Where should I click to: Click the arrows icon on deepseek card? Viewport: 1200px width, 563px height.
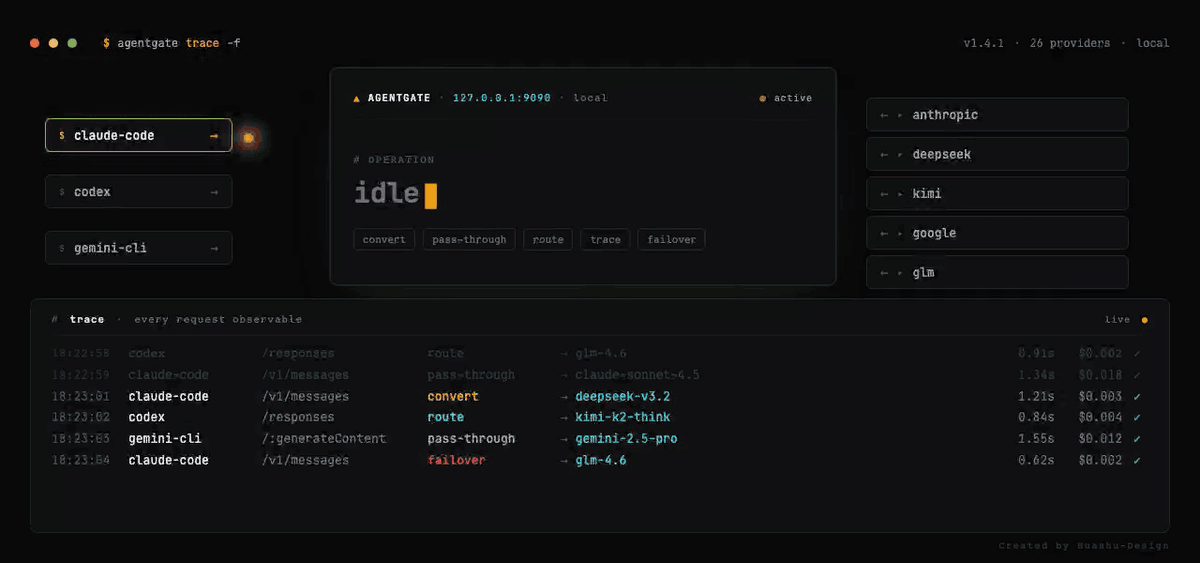[x=892, y=155]
